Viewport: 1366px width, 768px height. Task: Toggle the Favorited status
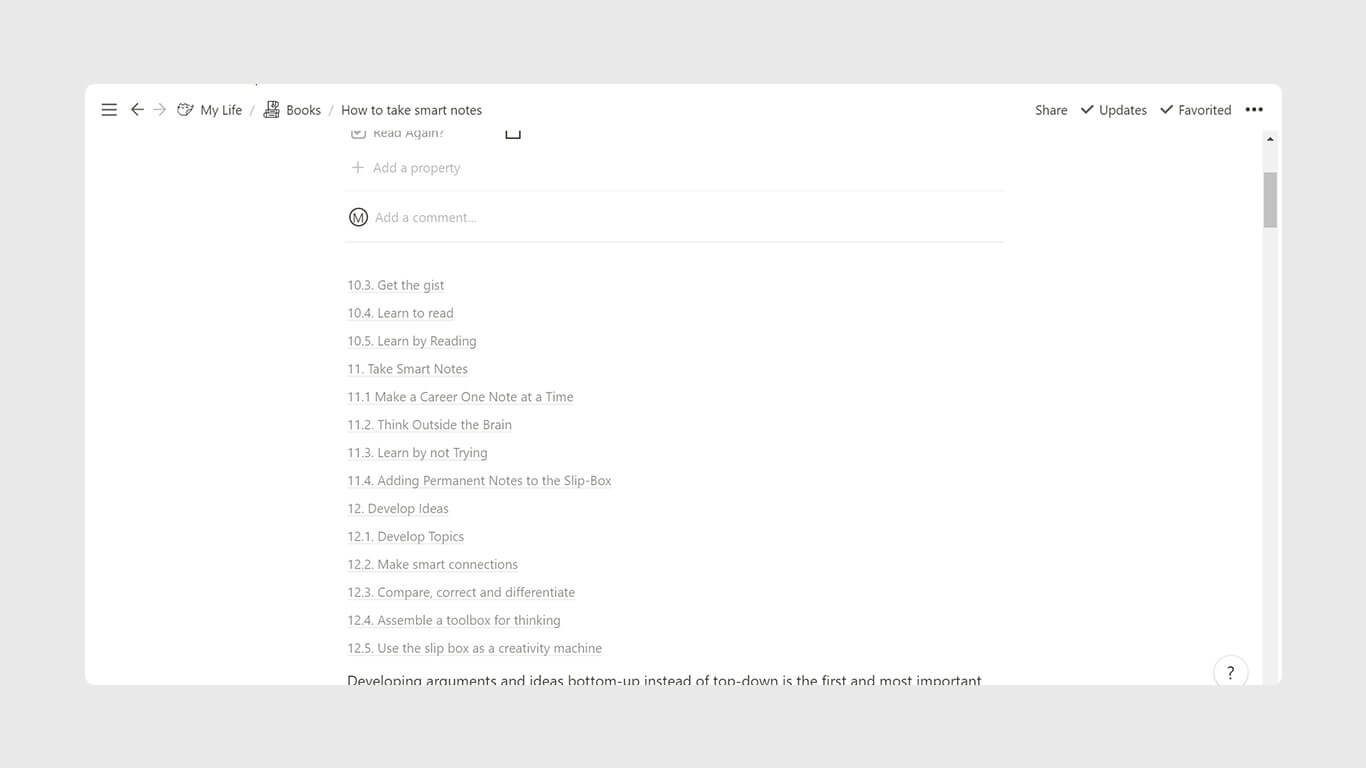[1195, 110]
